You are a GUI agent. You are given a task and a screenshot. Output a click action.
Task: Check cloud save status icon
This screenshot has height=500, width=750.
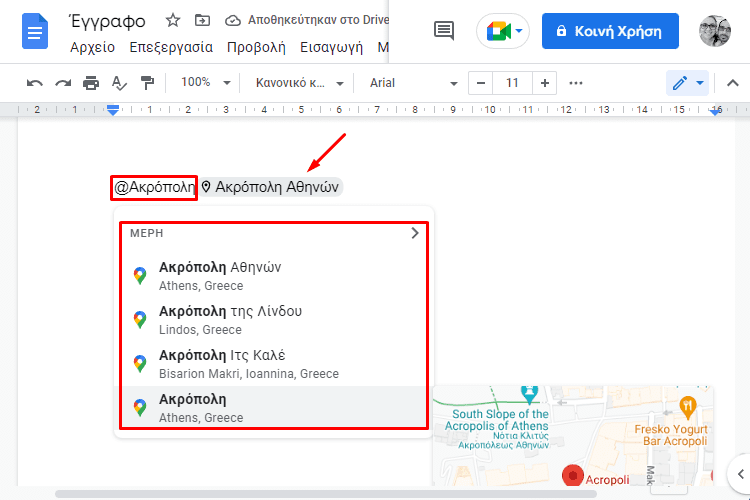(233, 21)
